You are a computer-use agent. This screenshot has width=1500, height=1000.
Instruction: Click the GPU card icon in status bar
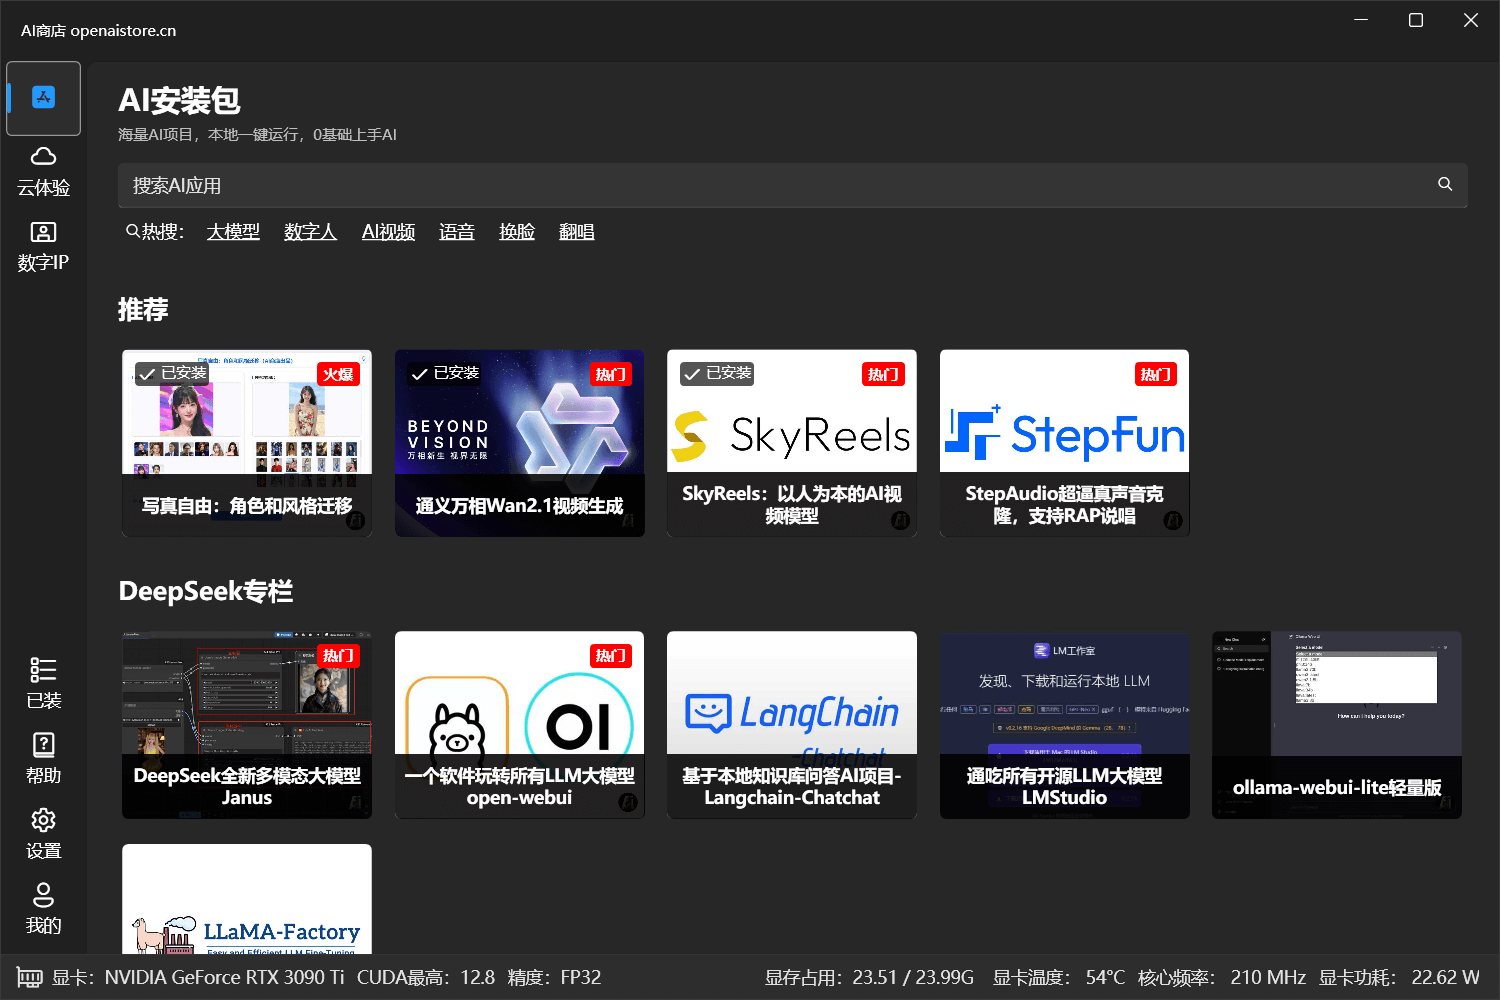[29, 977]
